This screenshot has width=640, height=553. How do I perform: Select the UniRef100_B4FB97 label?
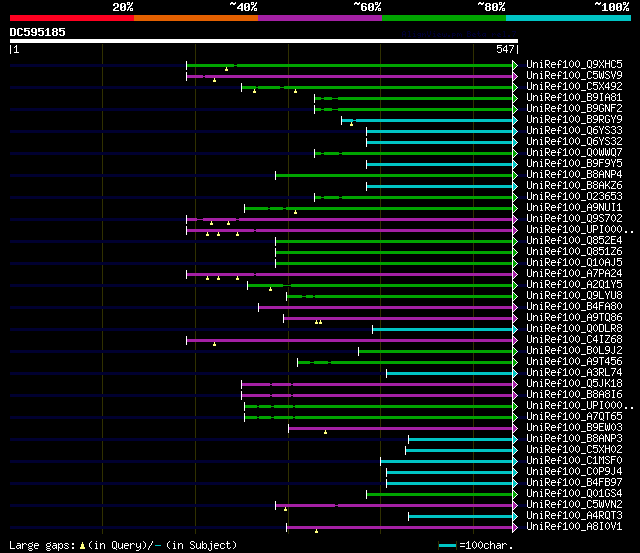(574, 483)
